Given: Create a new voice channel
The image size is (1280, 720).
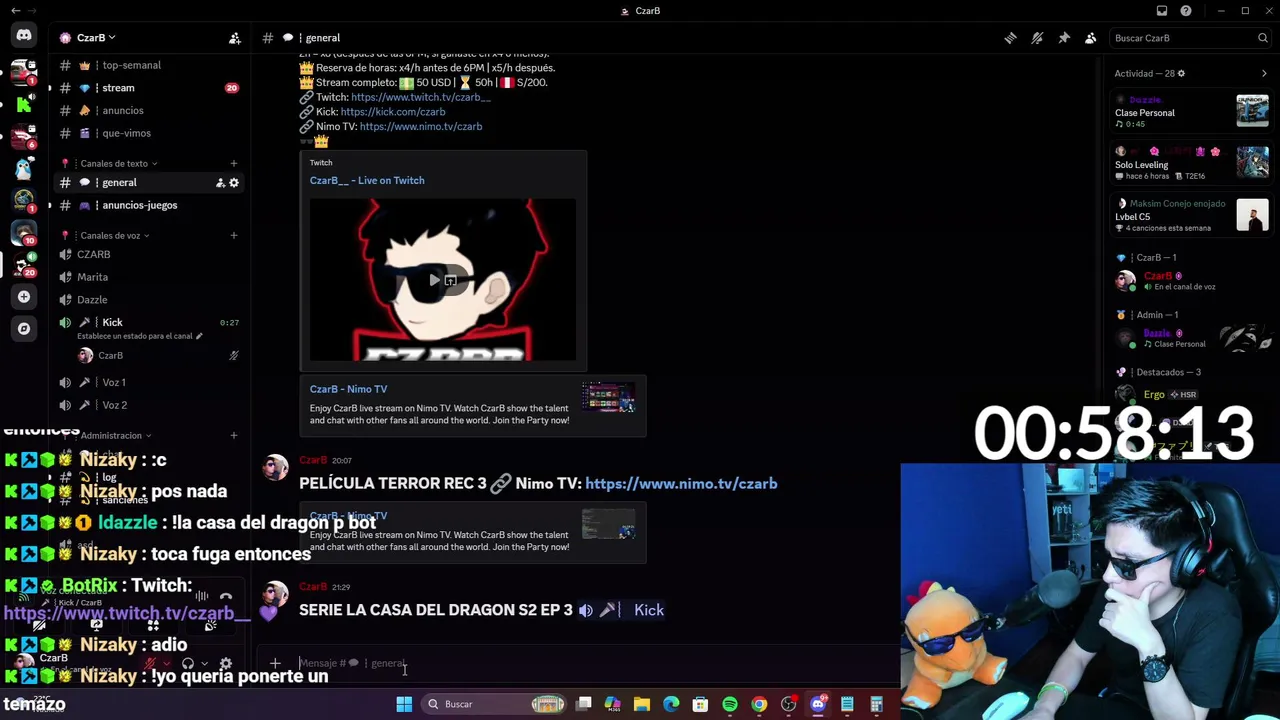Looking at the screenshot, I should point(234,235).
